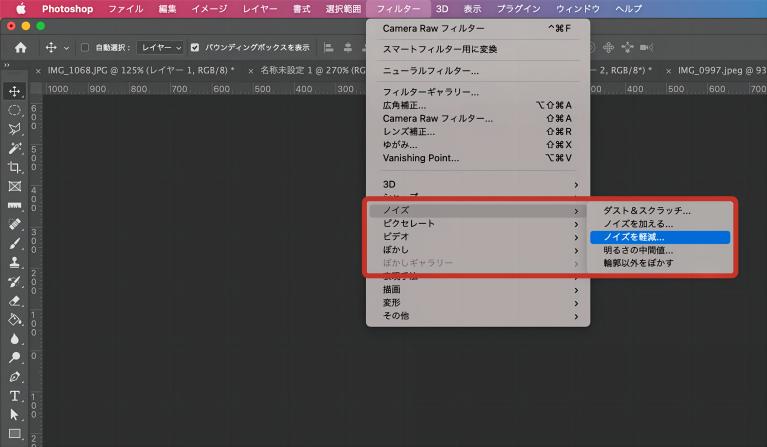Expand the toolbox double-arrow toggle

coord(7,65)
